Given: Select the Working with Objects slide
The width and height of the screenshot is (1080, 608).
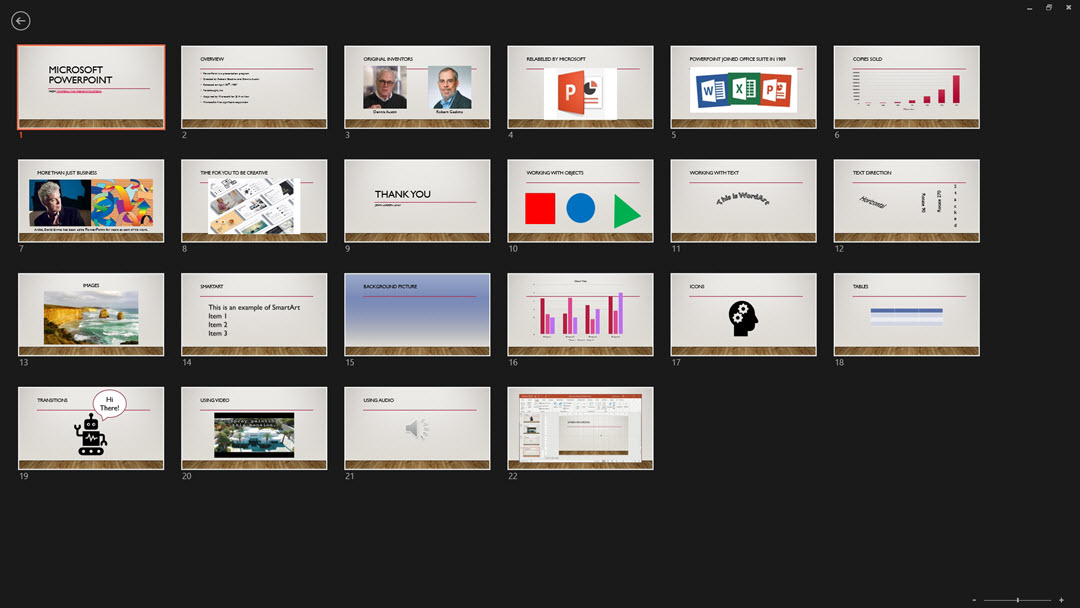Looking at the screenshot, I should click(580, 201).
